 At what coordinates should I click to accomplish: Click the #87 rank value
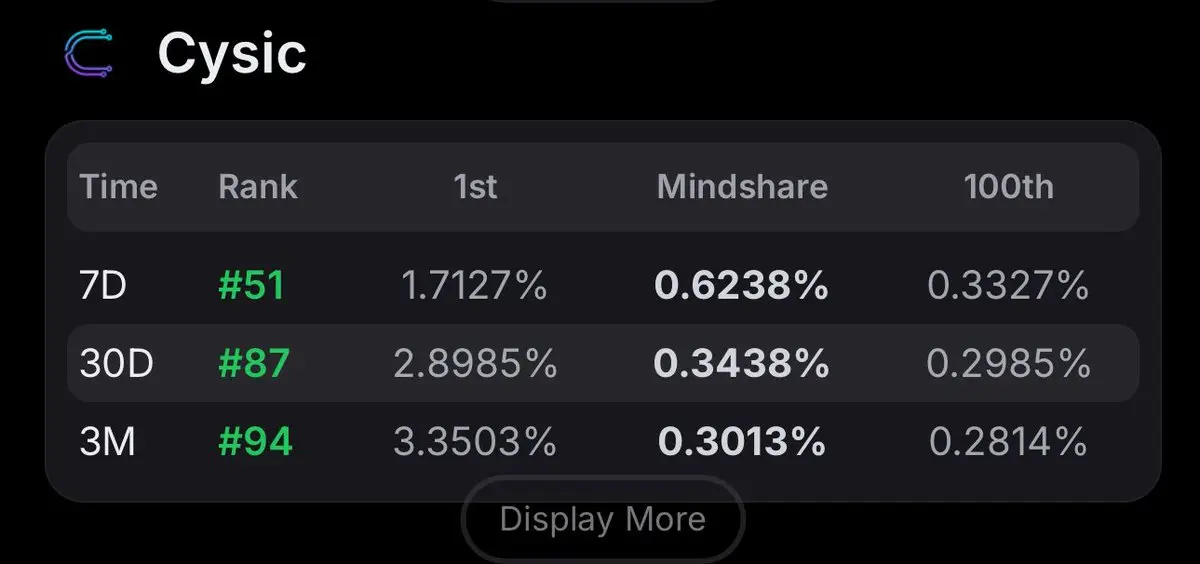[254, 364]
